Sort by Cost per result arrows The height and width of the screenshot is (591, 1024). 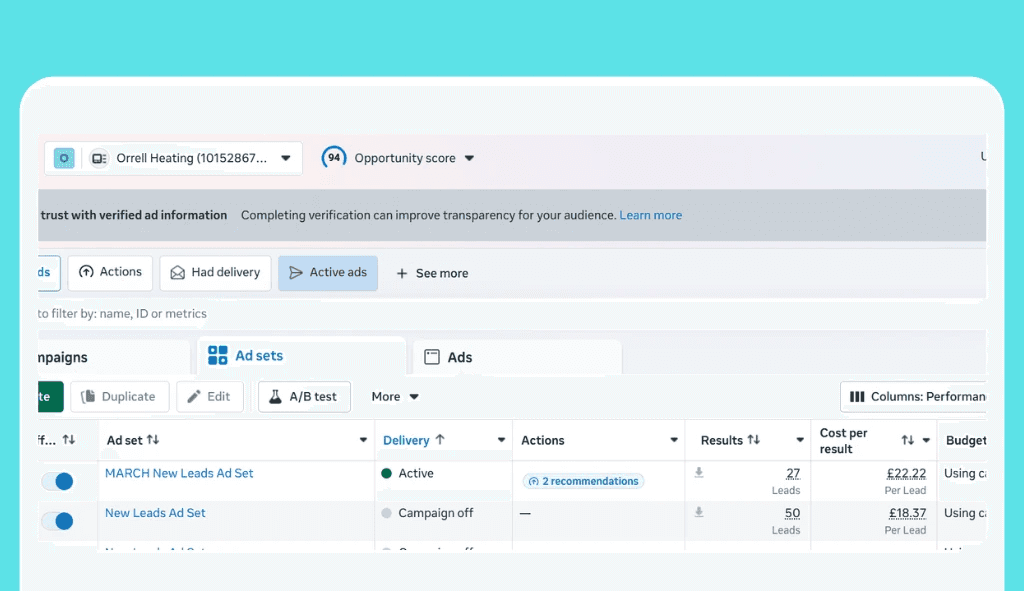(x=908, y=440)
